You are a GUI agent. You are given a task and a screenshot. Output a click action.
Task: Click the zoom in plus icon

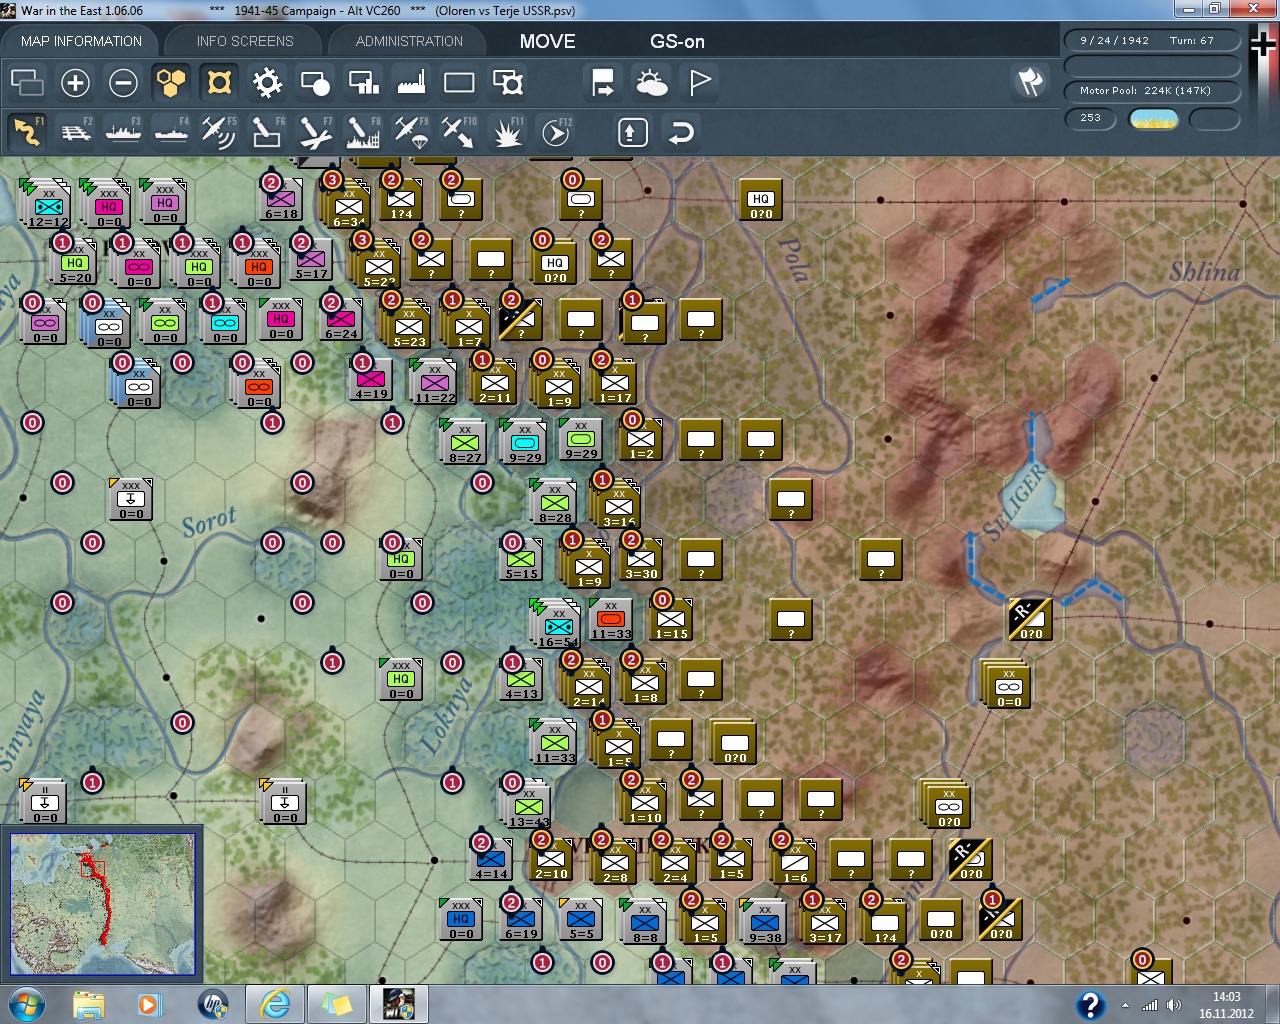(75, 83)
